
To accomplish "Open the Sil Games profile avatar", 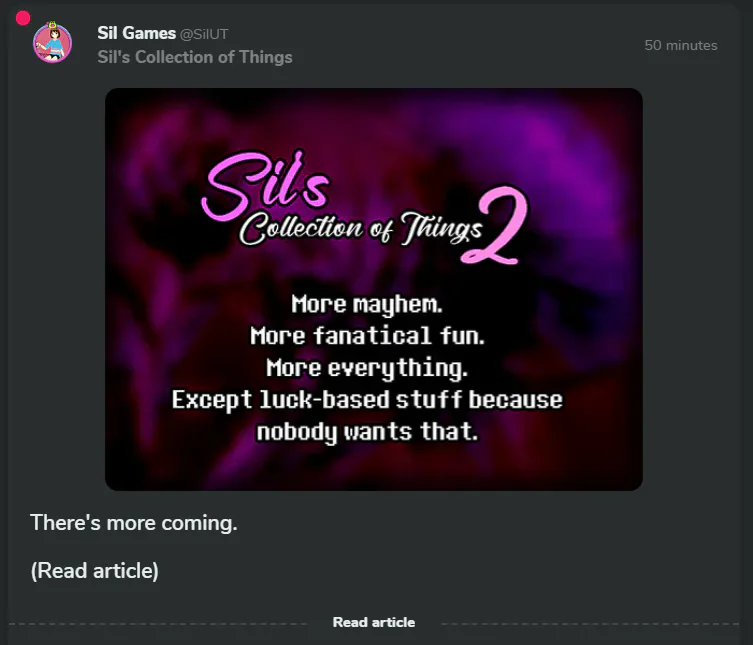I will [52, 42].
